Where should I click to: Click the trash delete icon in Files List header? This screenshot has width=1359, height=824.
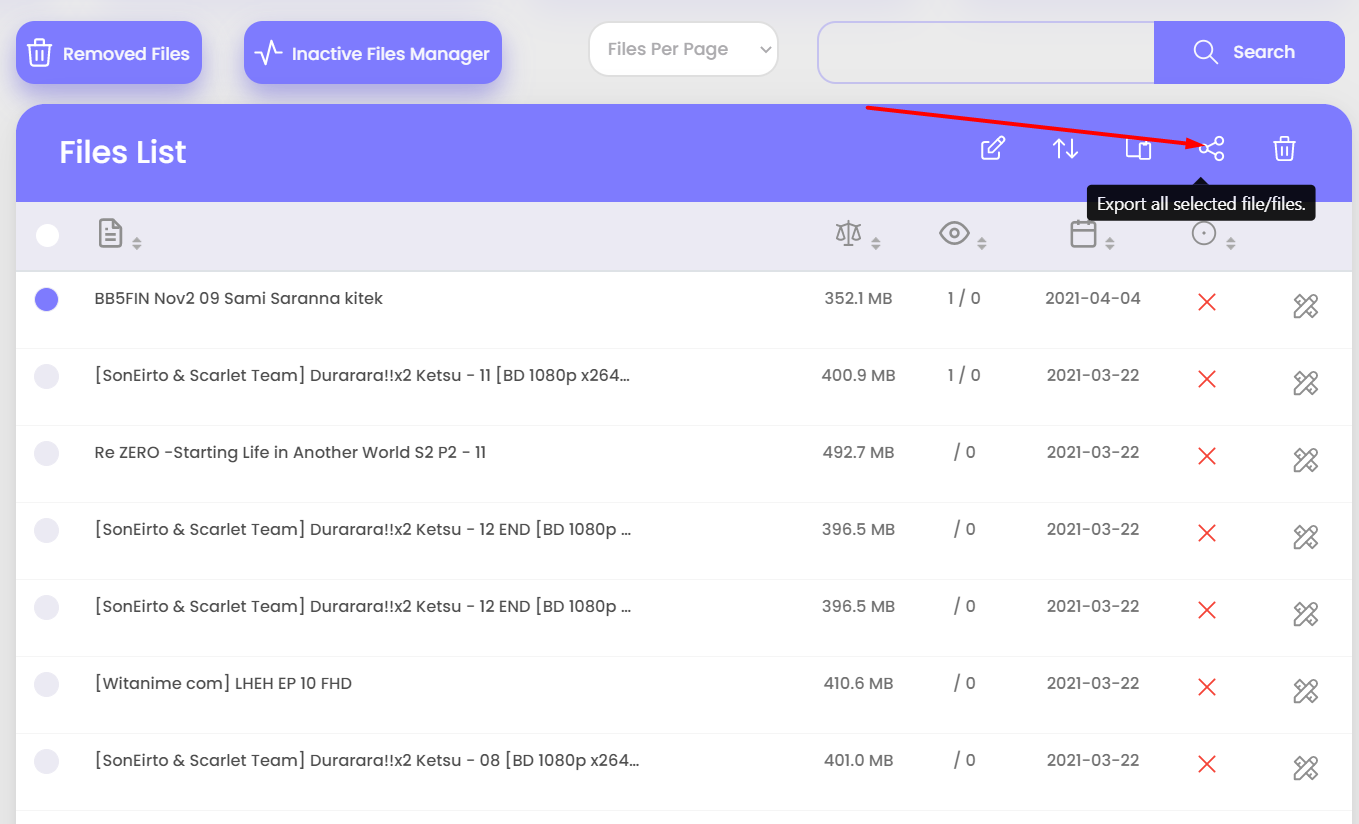pos(1284,149)
